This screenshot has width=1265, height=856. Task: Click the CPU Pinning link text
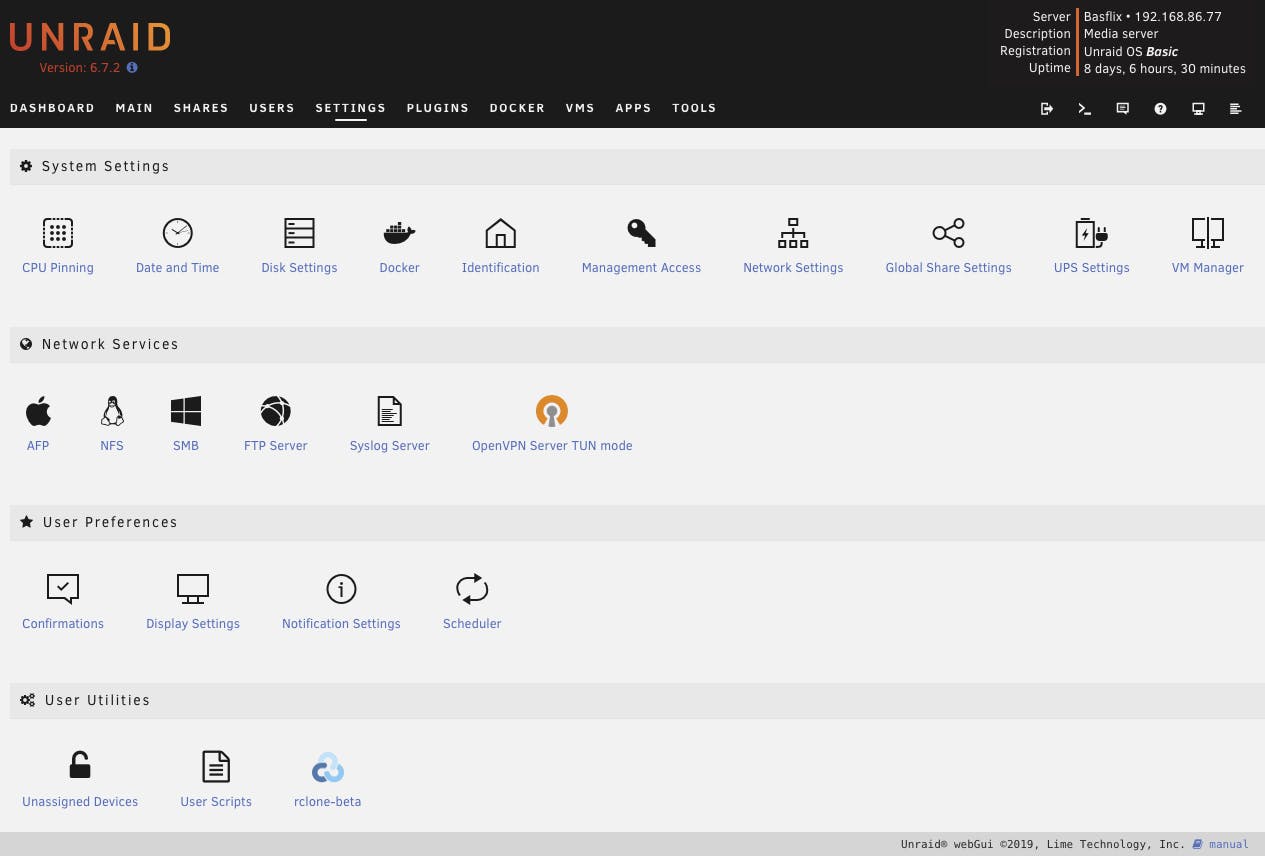coord(58,268)
